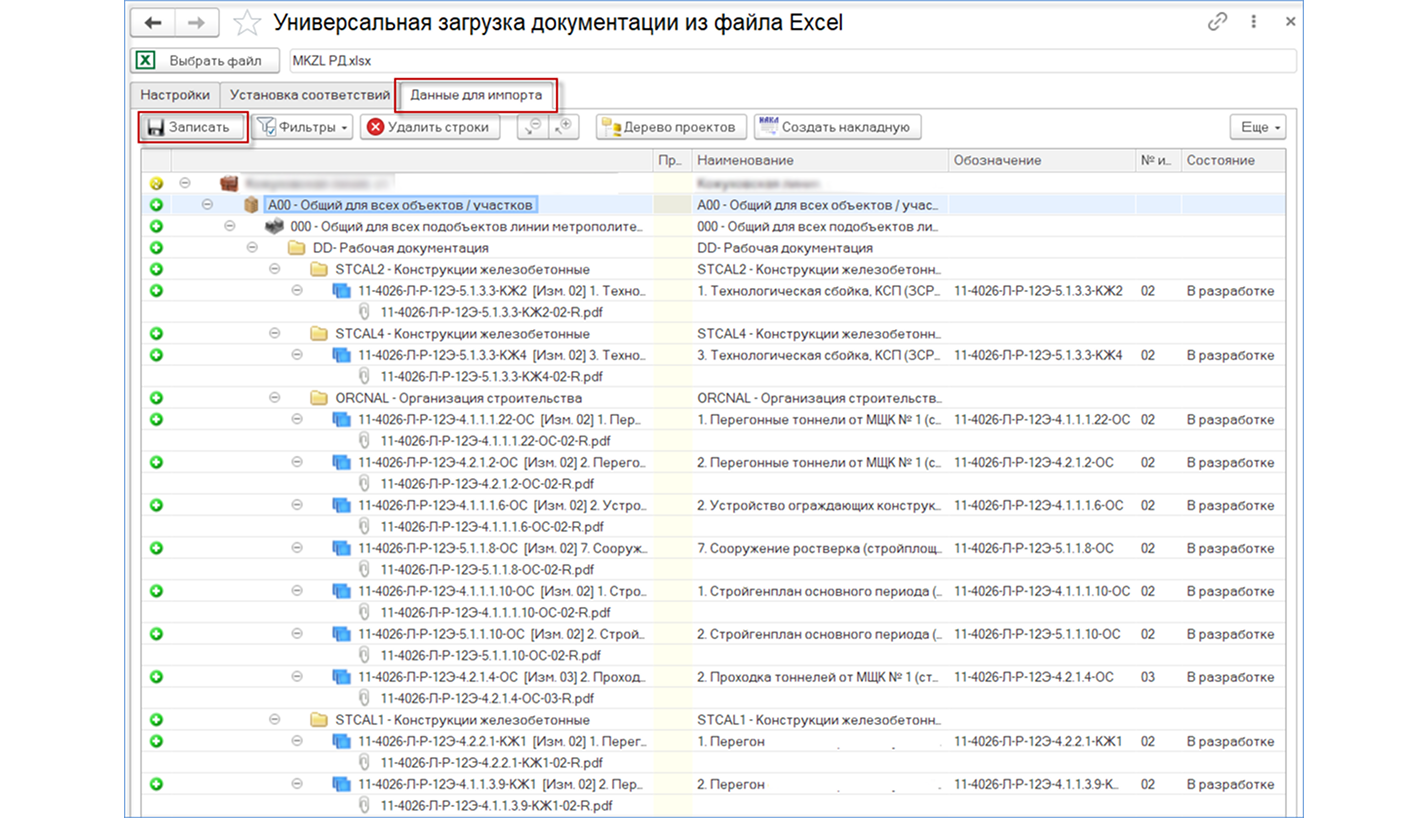
Task: Click green plus icon on ORCNAL row
Action: tap(156, 398)
